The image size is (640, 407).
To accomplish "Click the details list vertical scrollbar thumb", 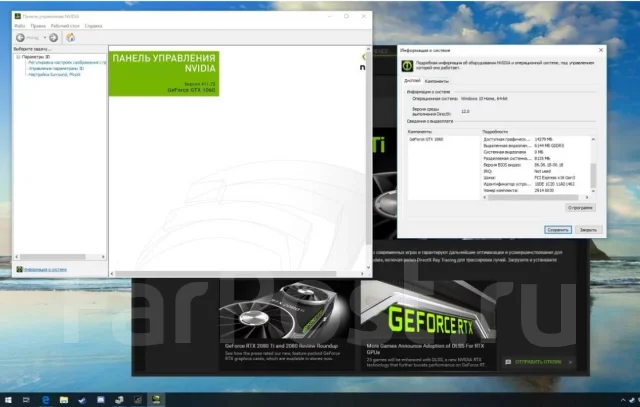I will (x=593, y=175).
